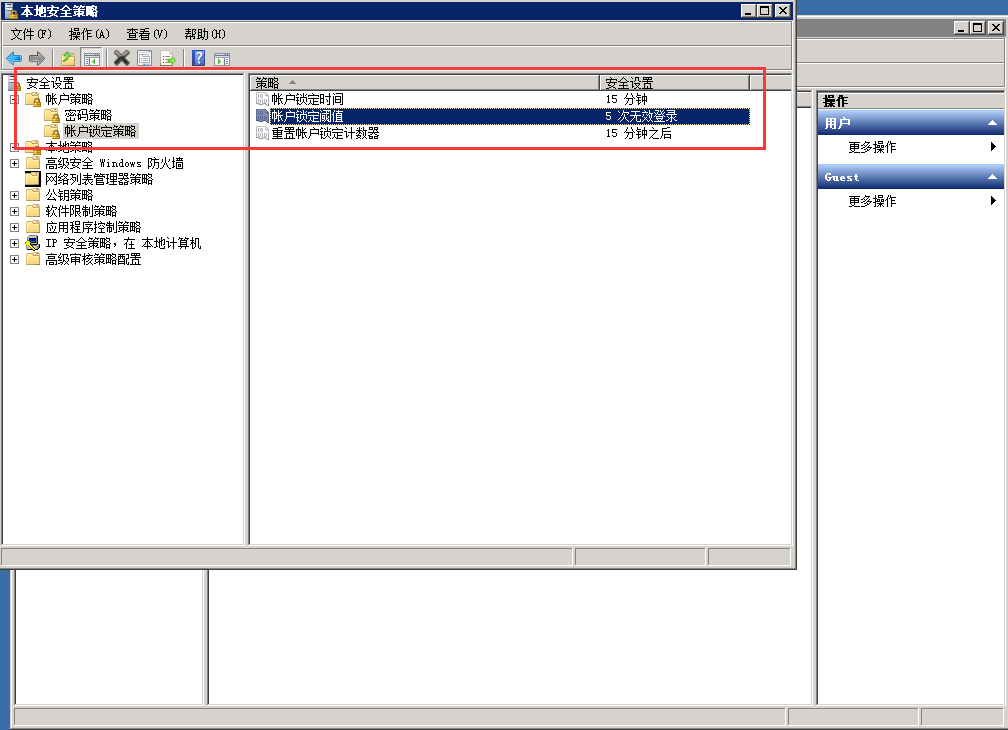Image resolution: width=1008 pixels, height=730 pixels.
Task: Click the 应用程序控制策略 folder icon
Action: coord(33,227)
